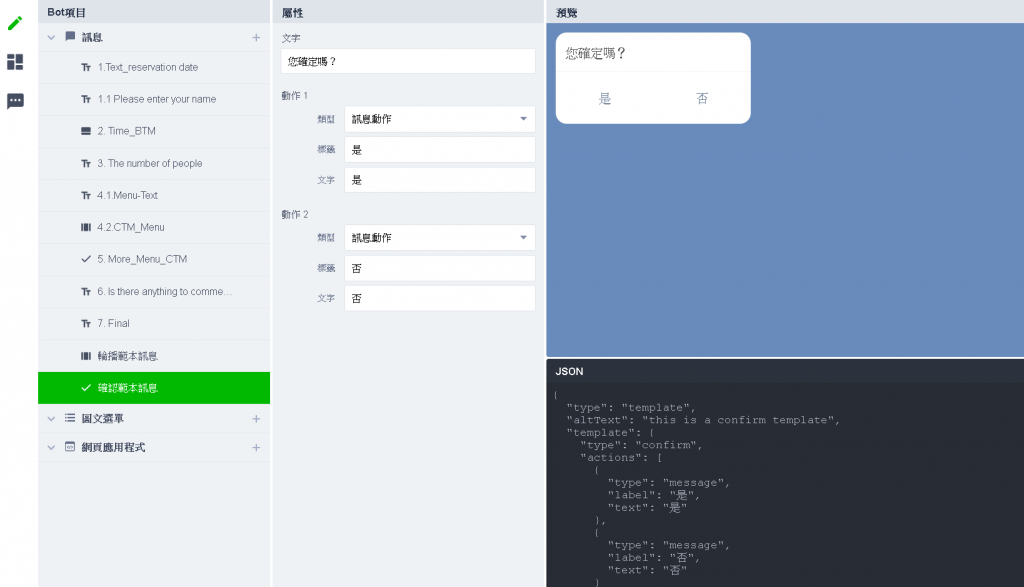
Task: Click the icon beside 2. Time_BTM
Action: [86, 131]
